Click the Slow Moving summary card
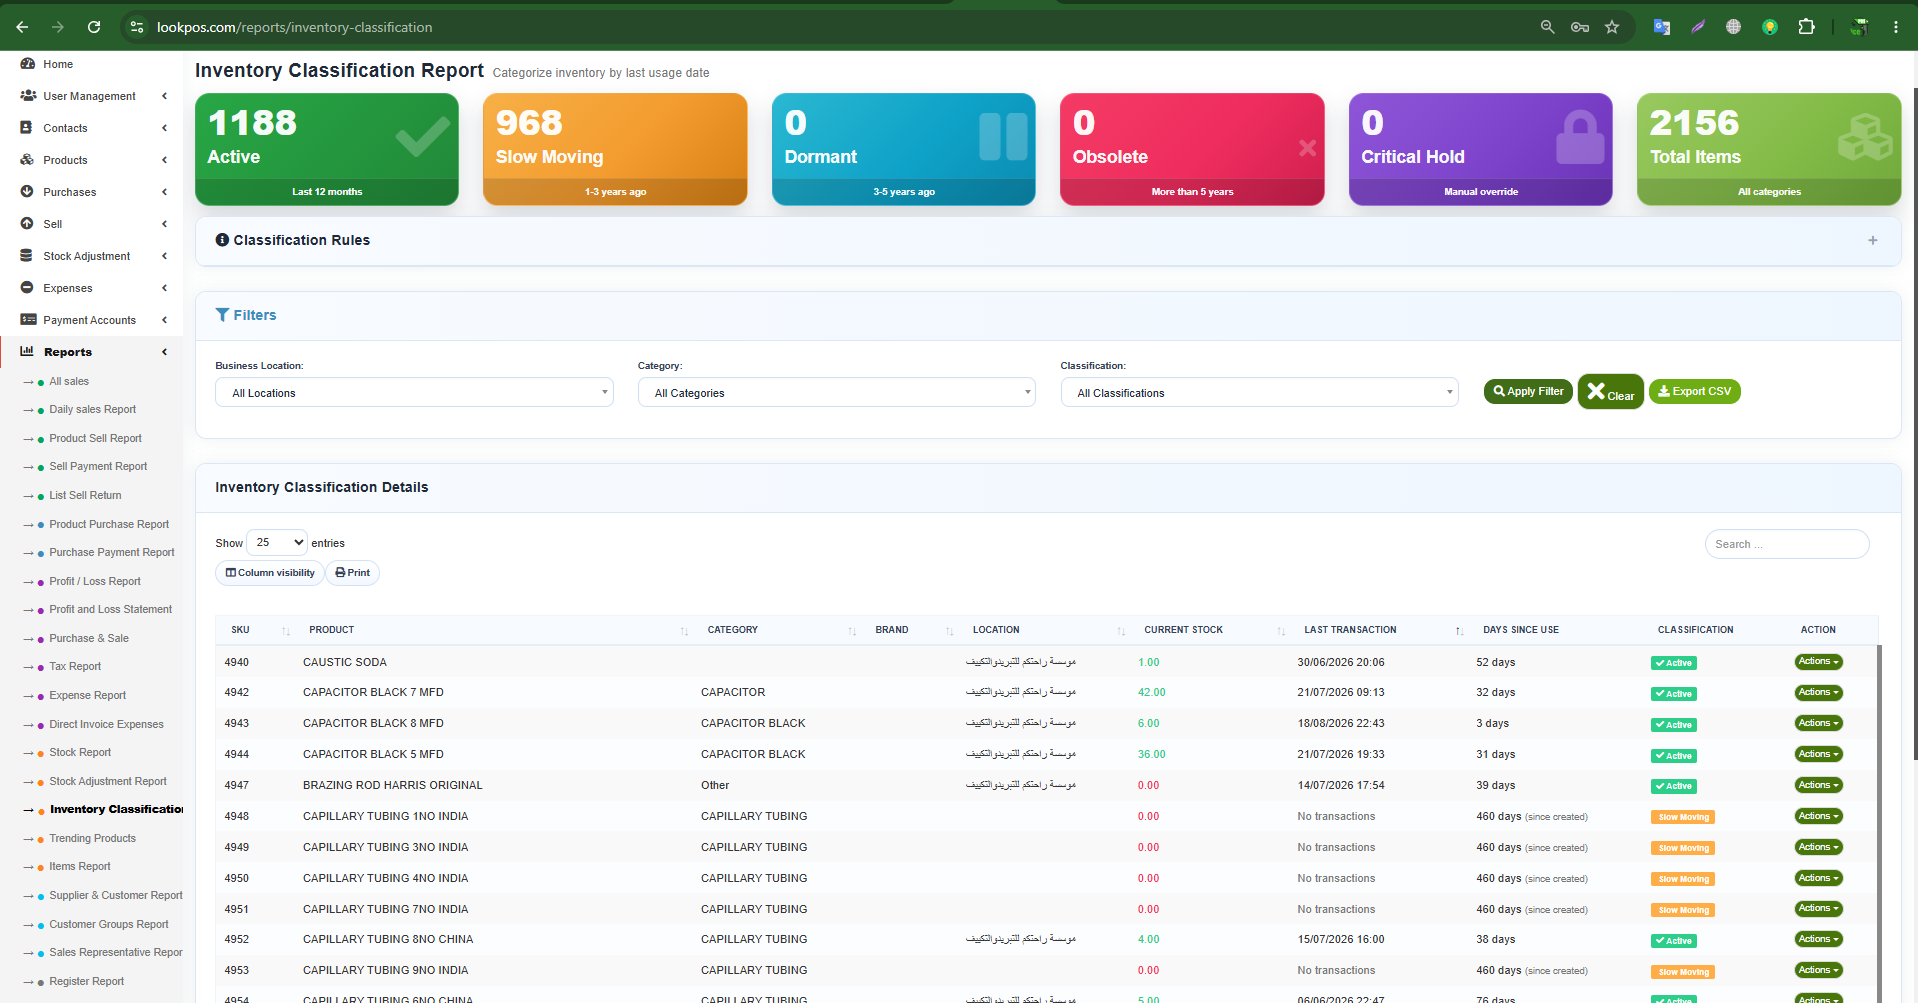 click(615, 149)
